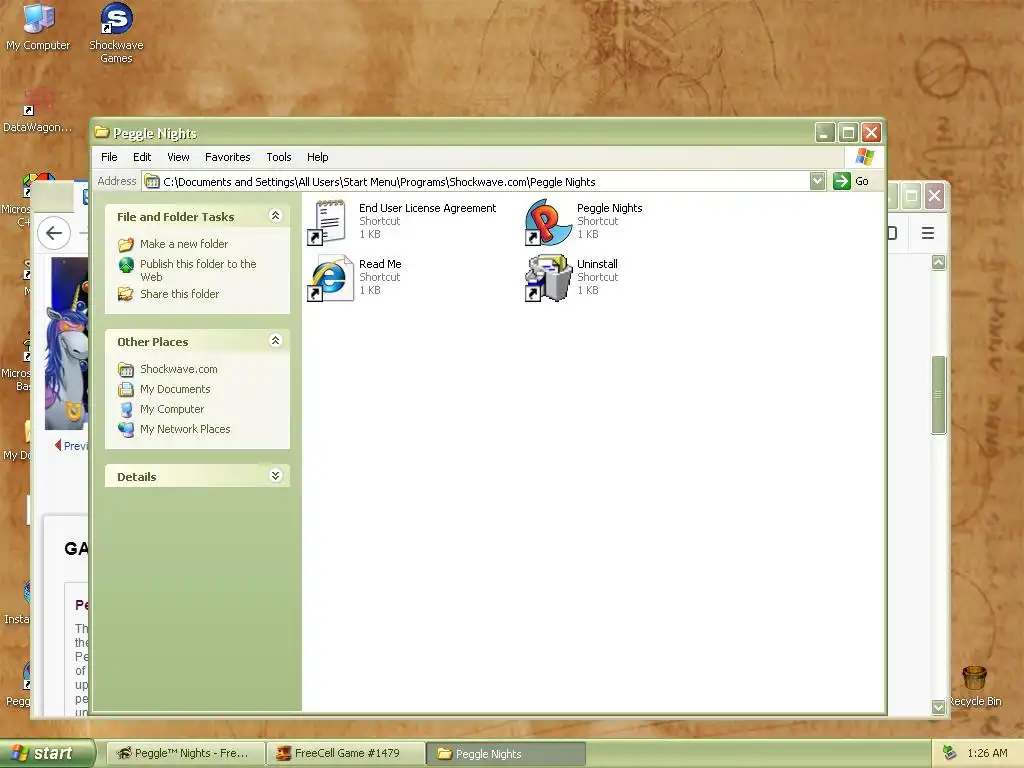
Task: Open the End User License Agreement shortcut icon
Action: click(x=328, y=222)
